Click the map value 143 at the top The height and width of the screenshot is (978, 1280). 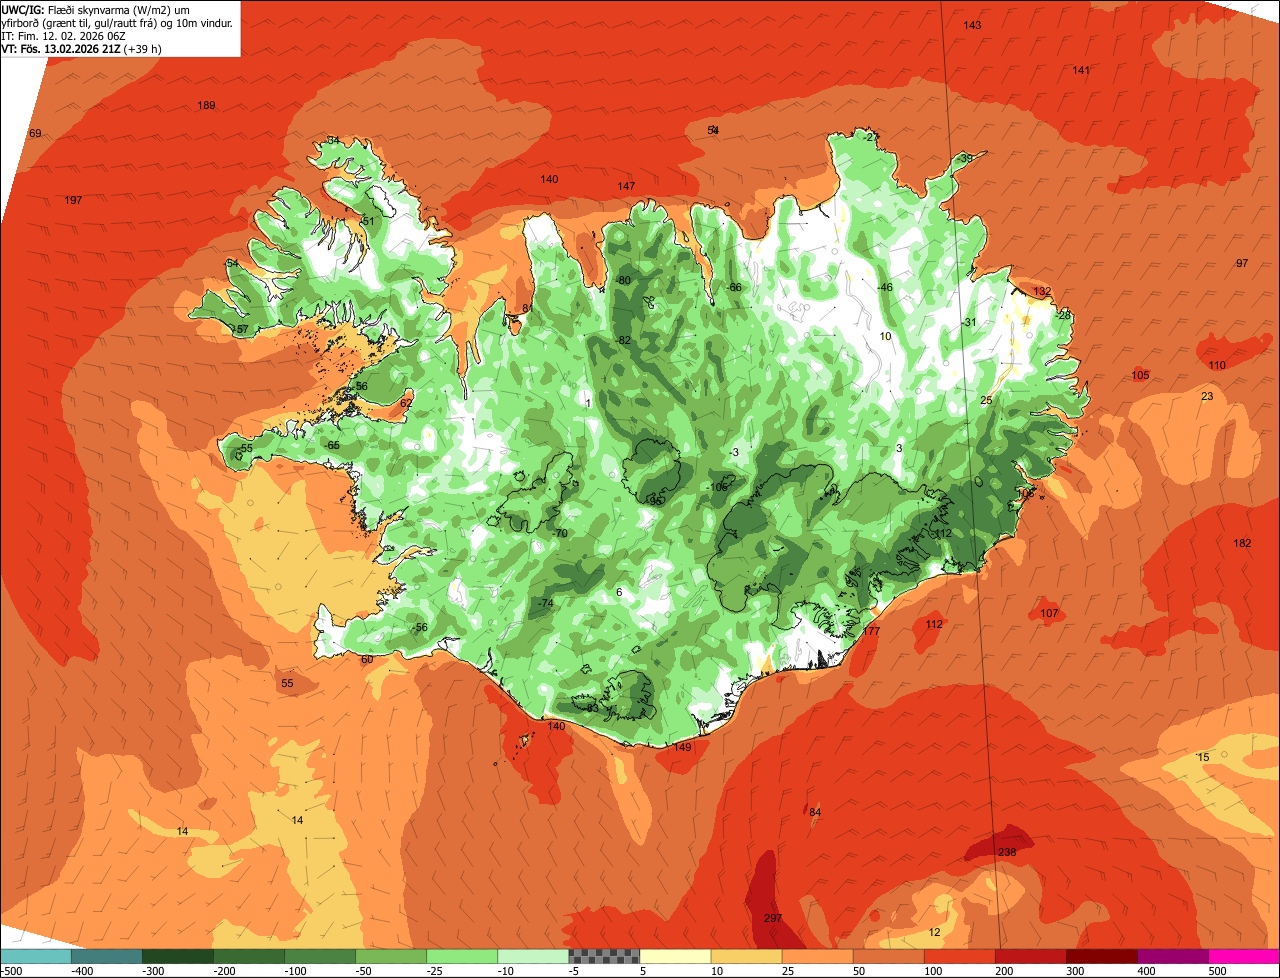972,25
